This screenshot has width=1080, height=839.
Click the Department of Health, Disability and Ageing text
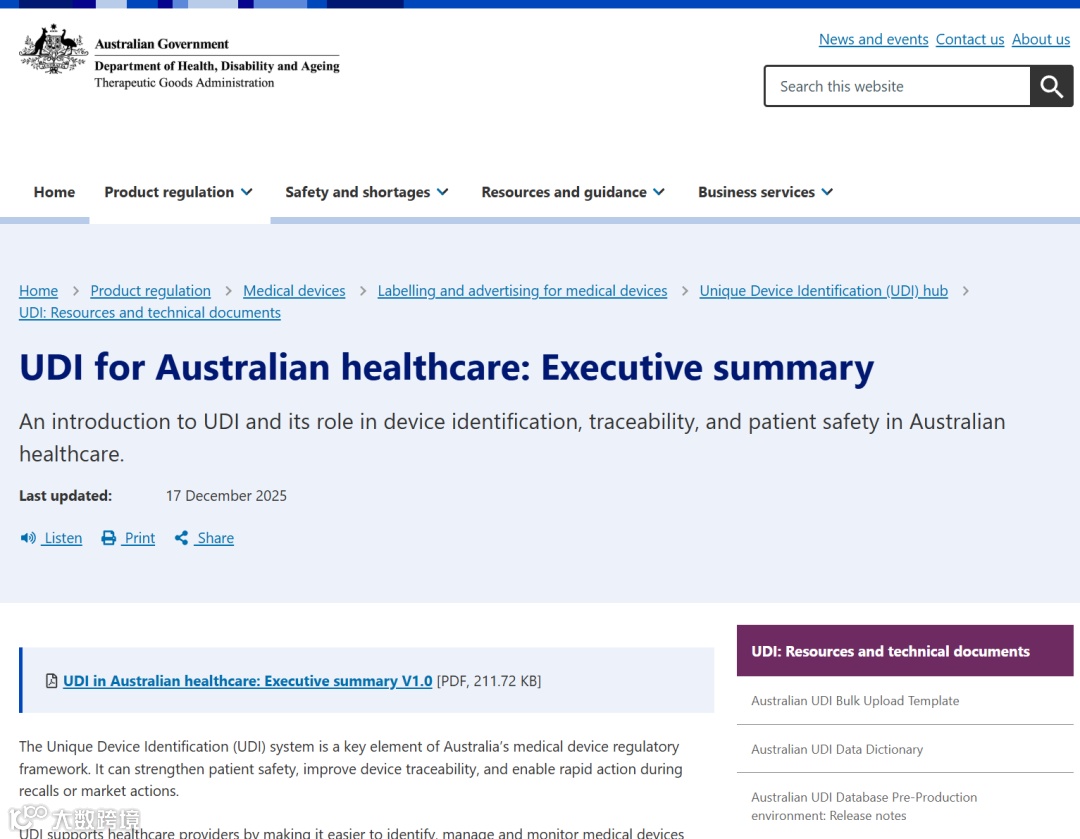217,65
